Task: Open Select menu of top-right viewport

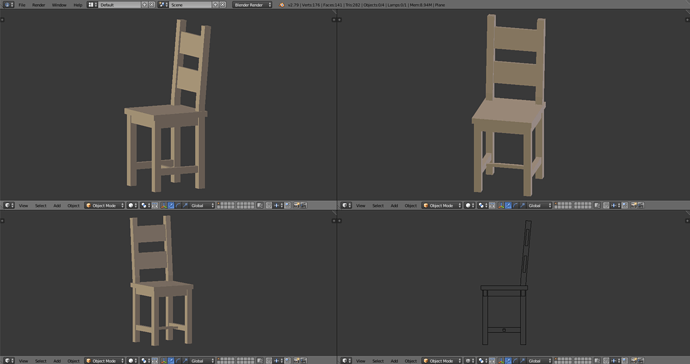Action: [378, 205]
